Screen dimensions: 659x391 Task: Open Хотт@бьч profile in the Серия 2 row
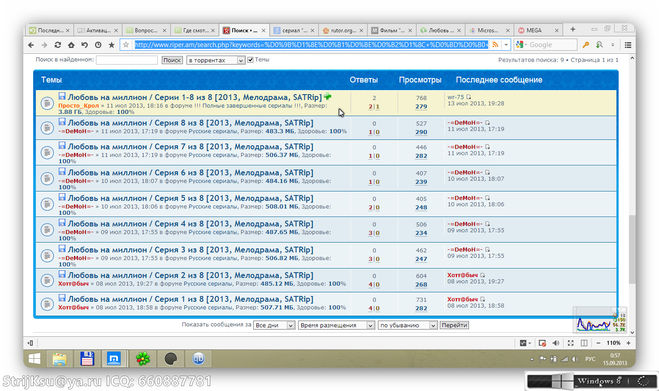point(74,284)
